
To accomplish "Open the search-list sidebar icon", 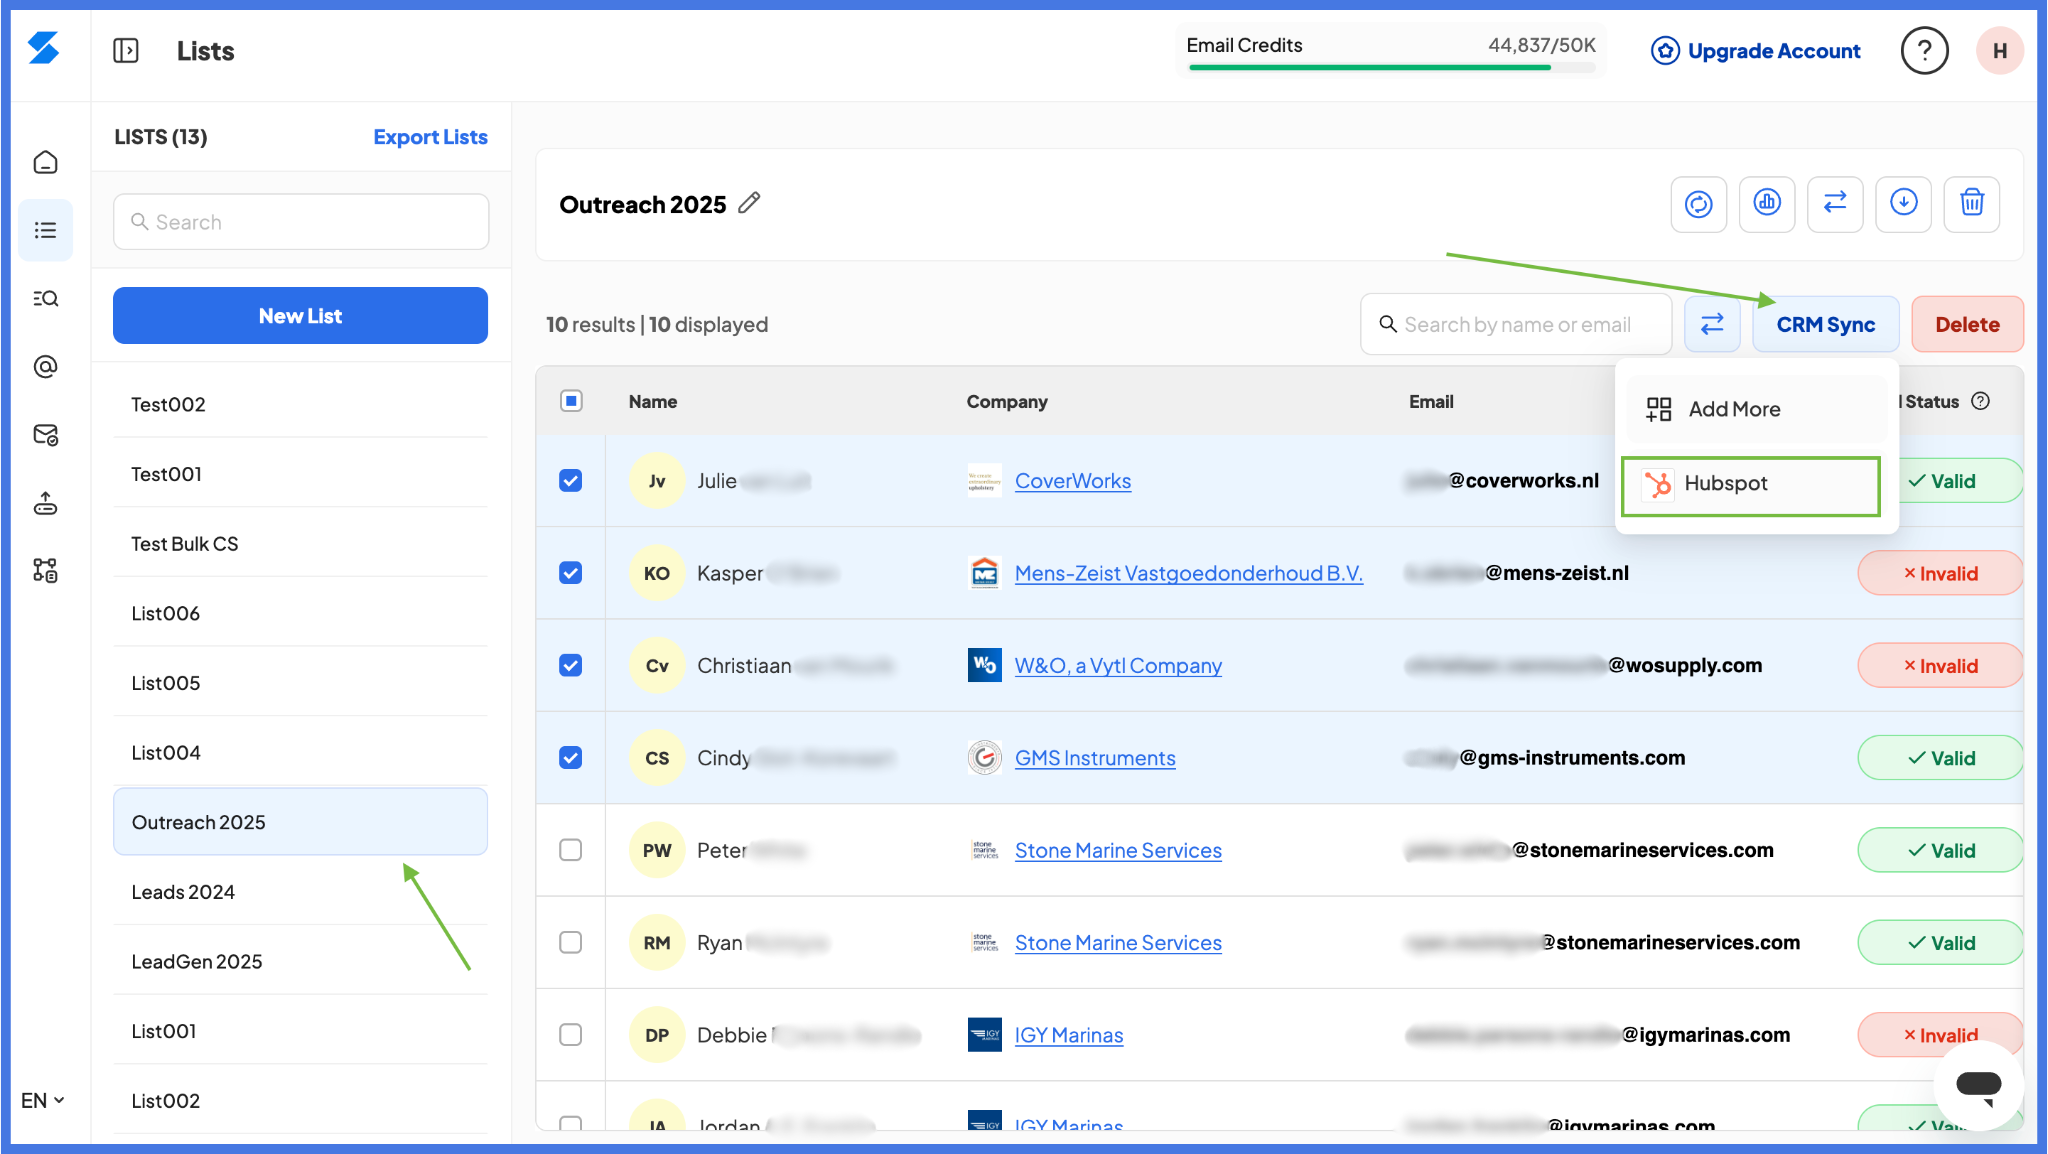I will tap(45, 298).
